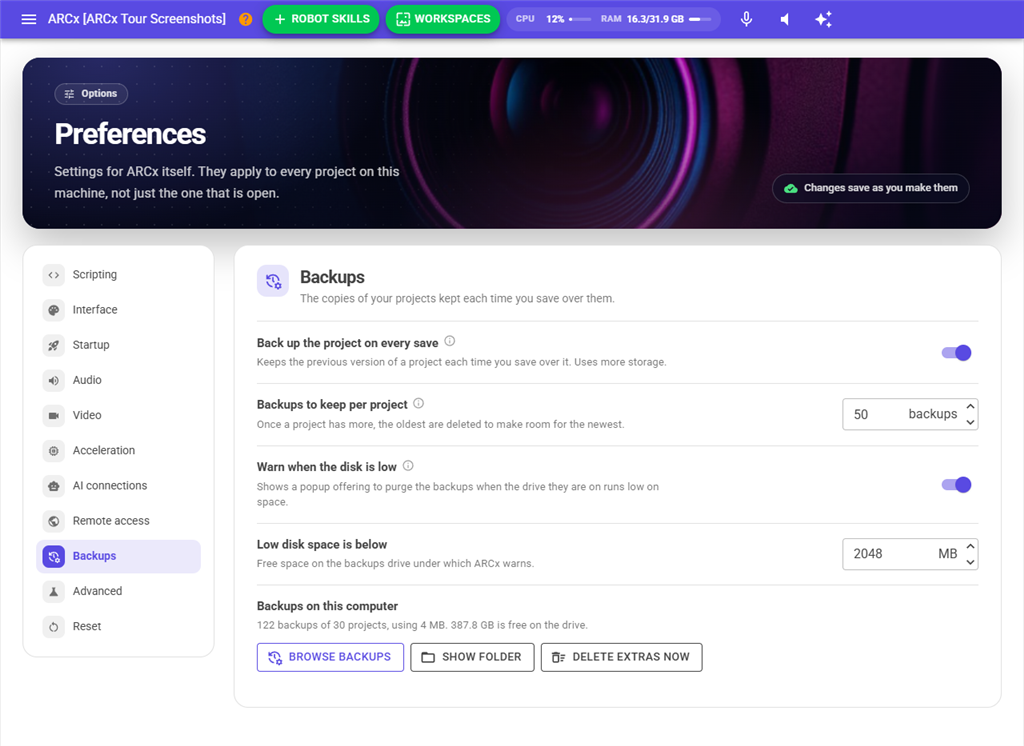Click the Advanced flask icon
This screenshot has width=1024, height=746.
(x=54, y=592)
